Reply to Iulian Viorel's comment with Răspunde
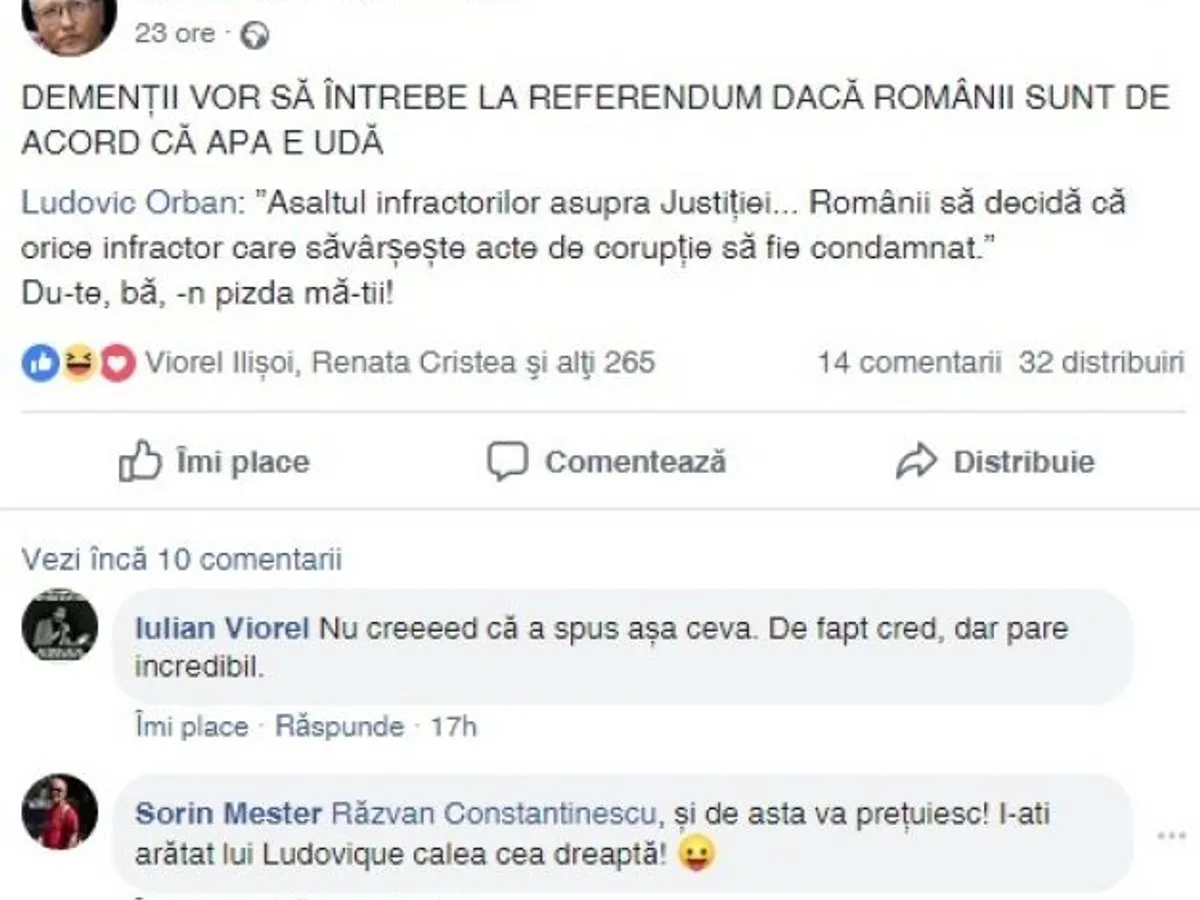 coord(339,726)
